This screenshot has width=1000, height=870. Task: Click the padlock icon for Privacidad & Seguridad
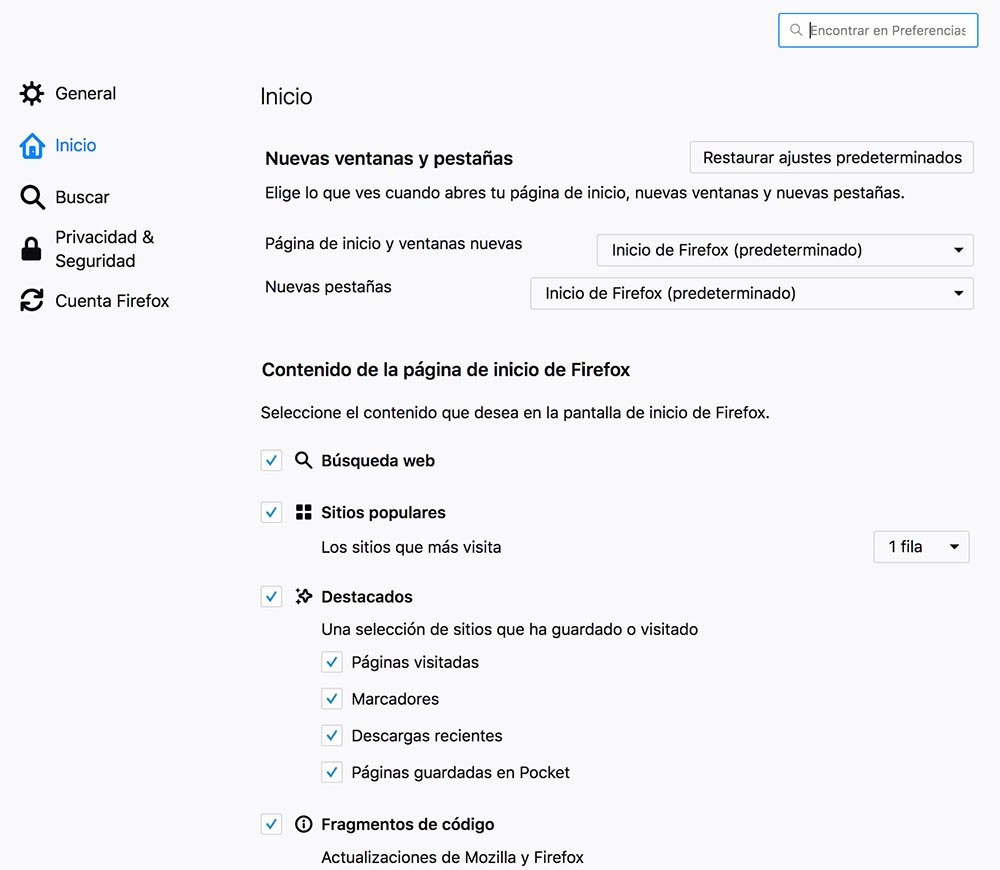pyautogui.click(x=32, y=249)
